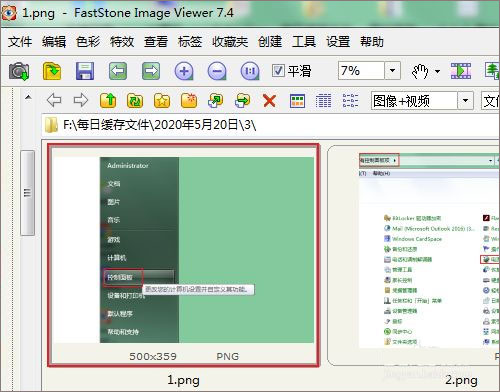Open the 创建 menu

pyautogui.click(x=270, y=42)
